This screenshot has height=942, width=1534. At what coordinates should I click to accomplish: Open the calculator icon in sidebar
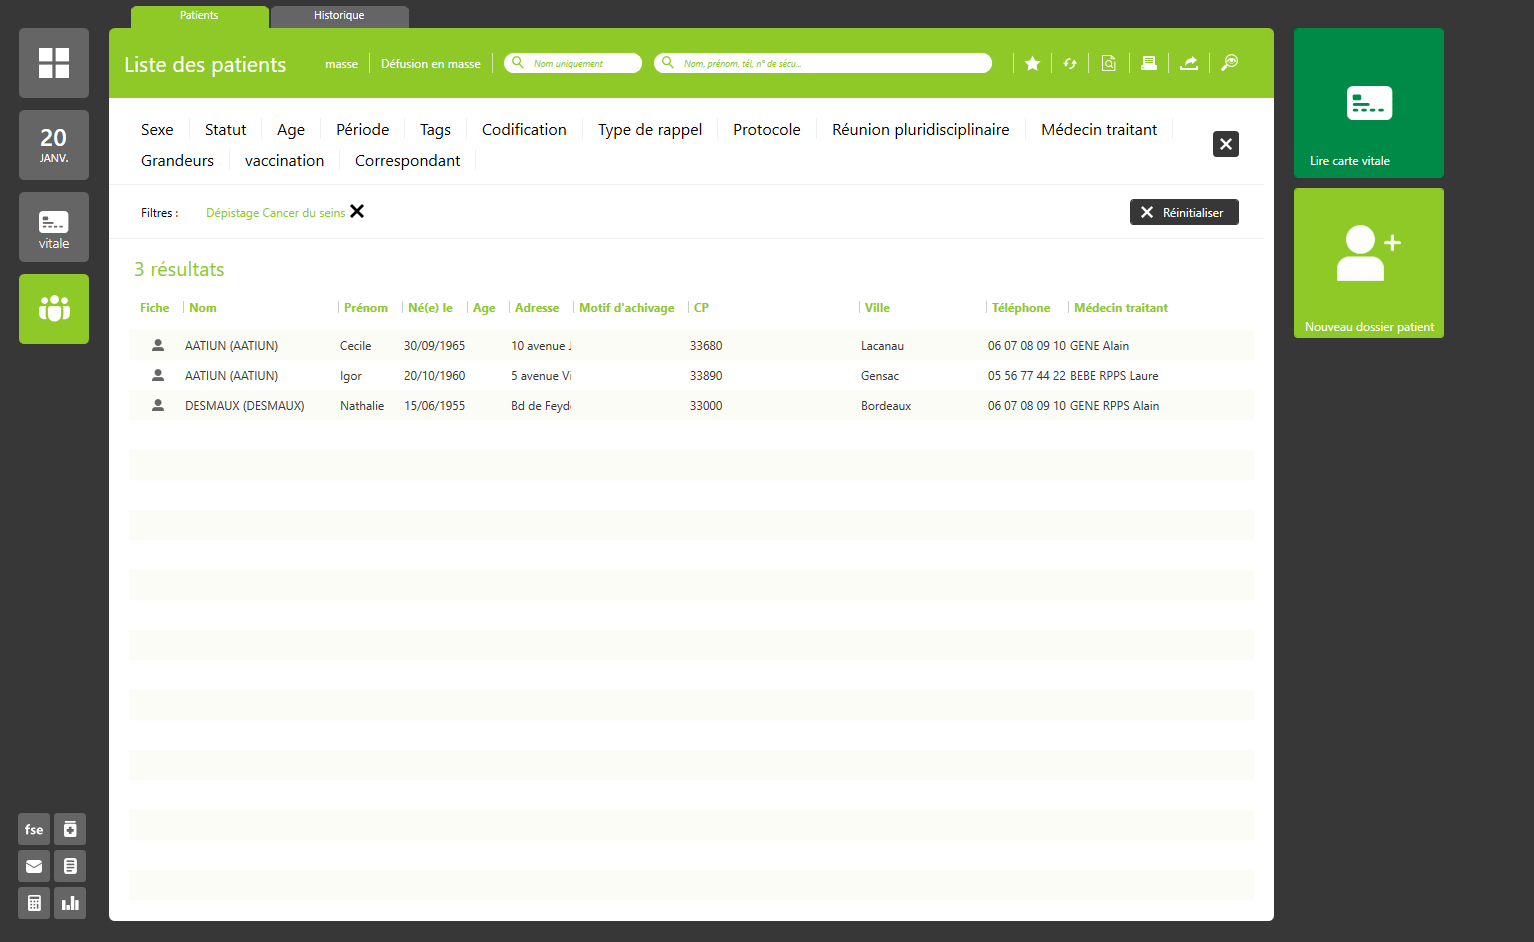tap(34, 903)
